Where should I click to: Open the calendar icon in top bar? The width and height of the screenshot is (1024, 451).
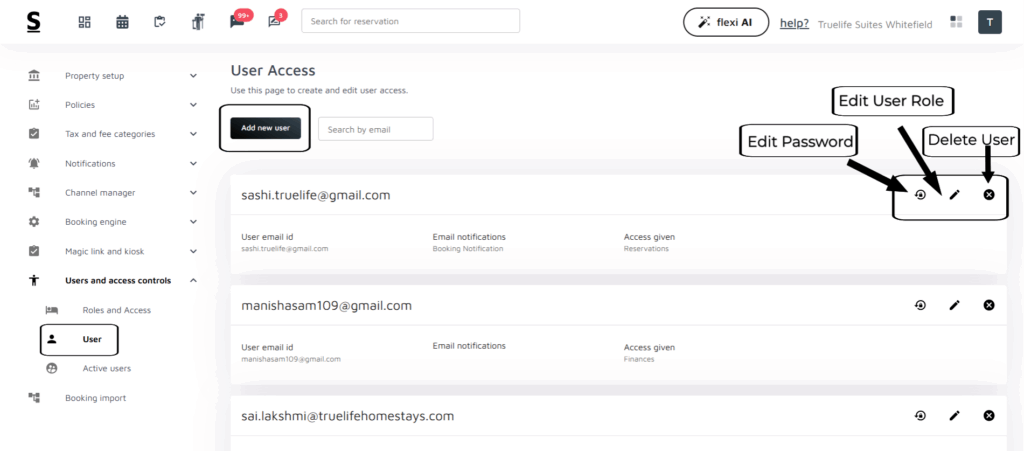coord(122,22)
